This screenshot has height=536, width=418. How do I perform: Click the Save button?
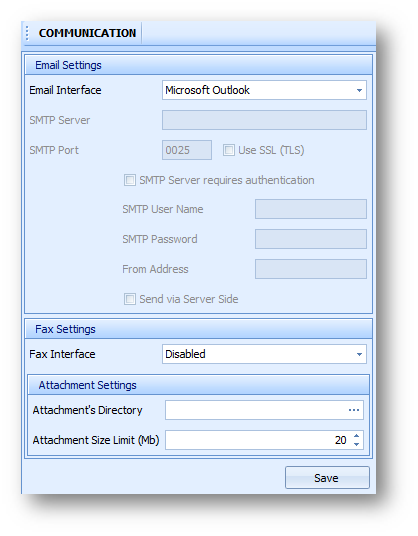click(x=327, y=478)
